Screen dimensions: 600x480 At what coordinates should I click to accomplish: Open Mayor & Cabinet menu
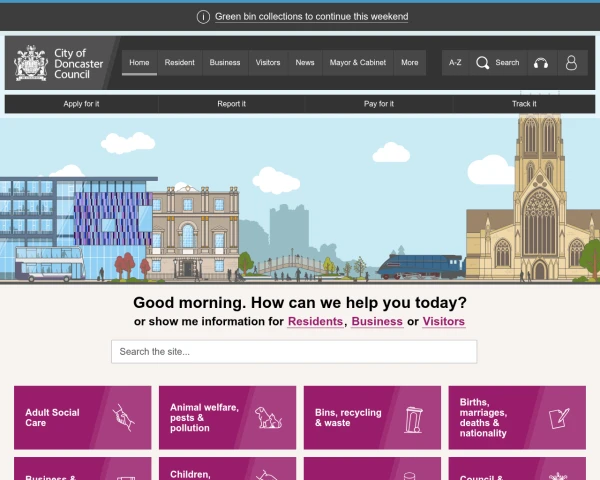point(358,63)
